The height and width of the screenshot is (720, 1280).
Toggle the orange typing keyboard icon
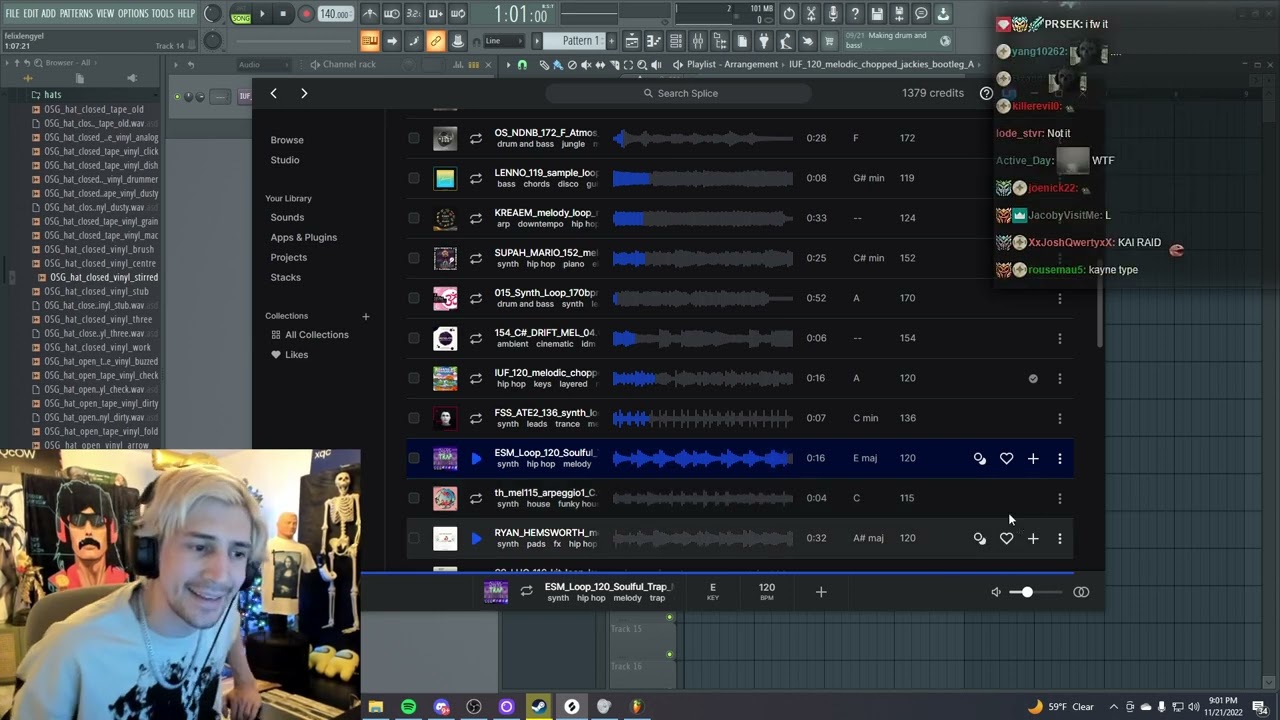pos(369,41)
